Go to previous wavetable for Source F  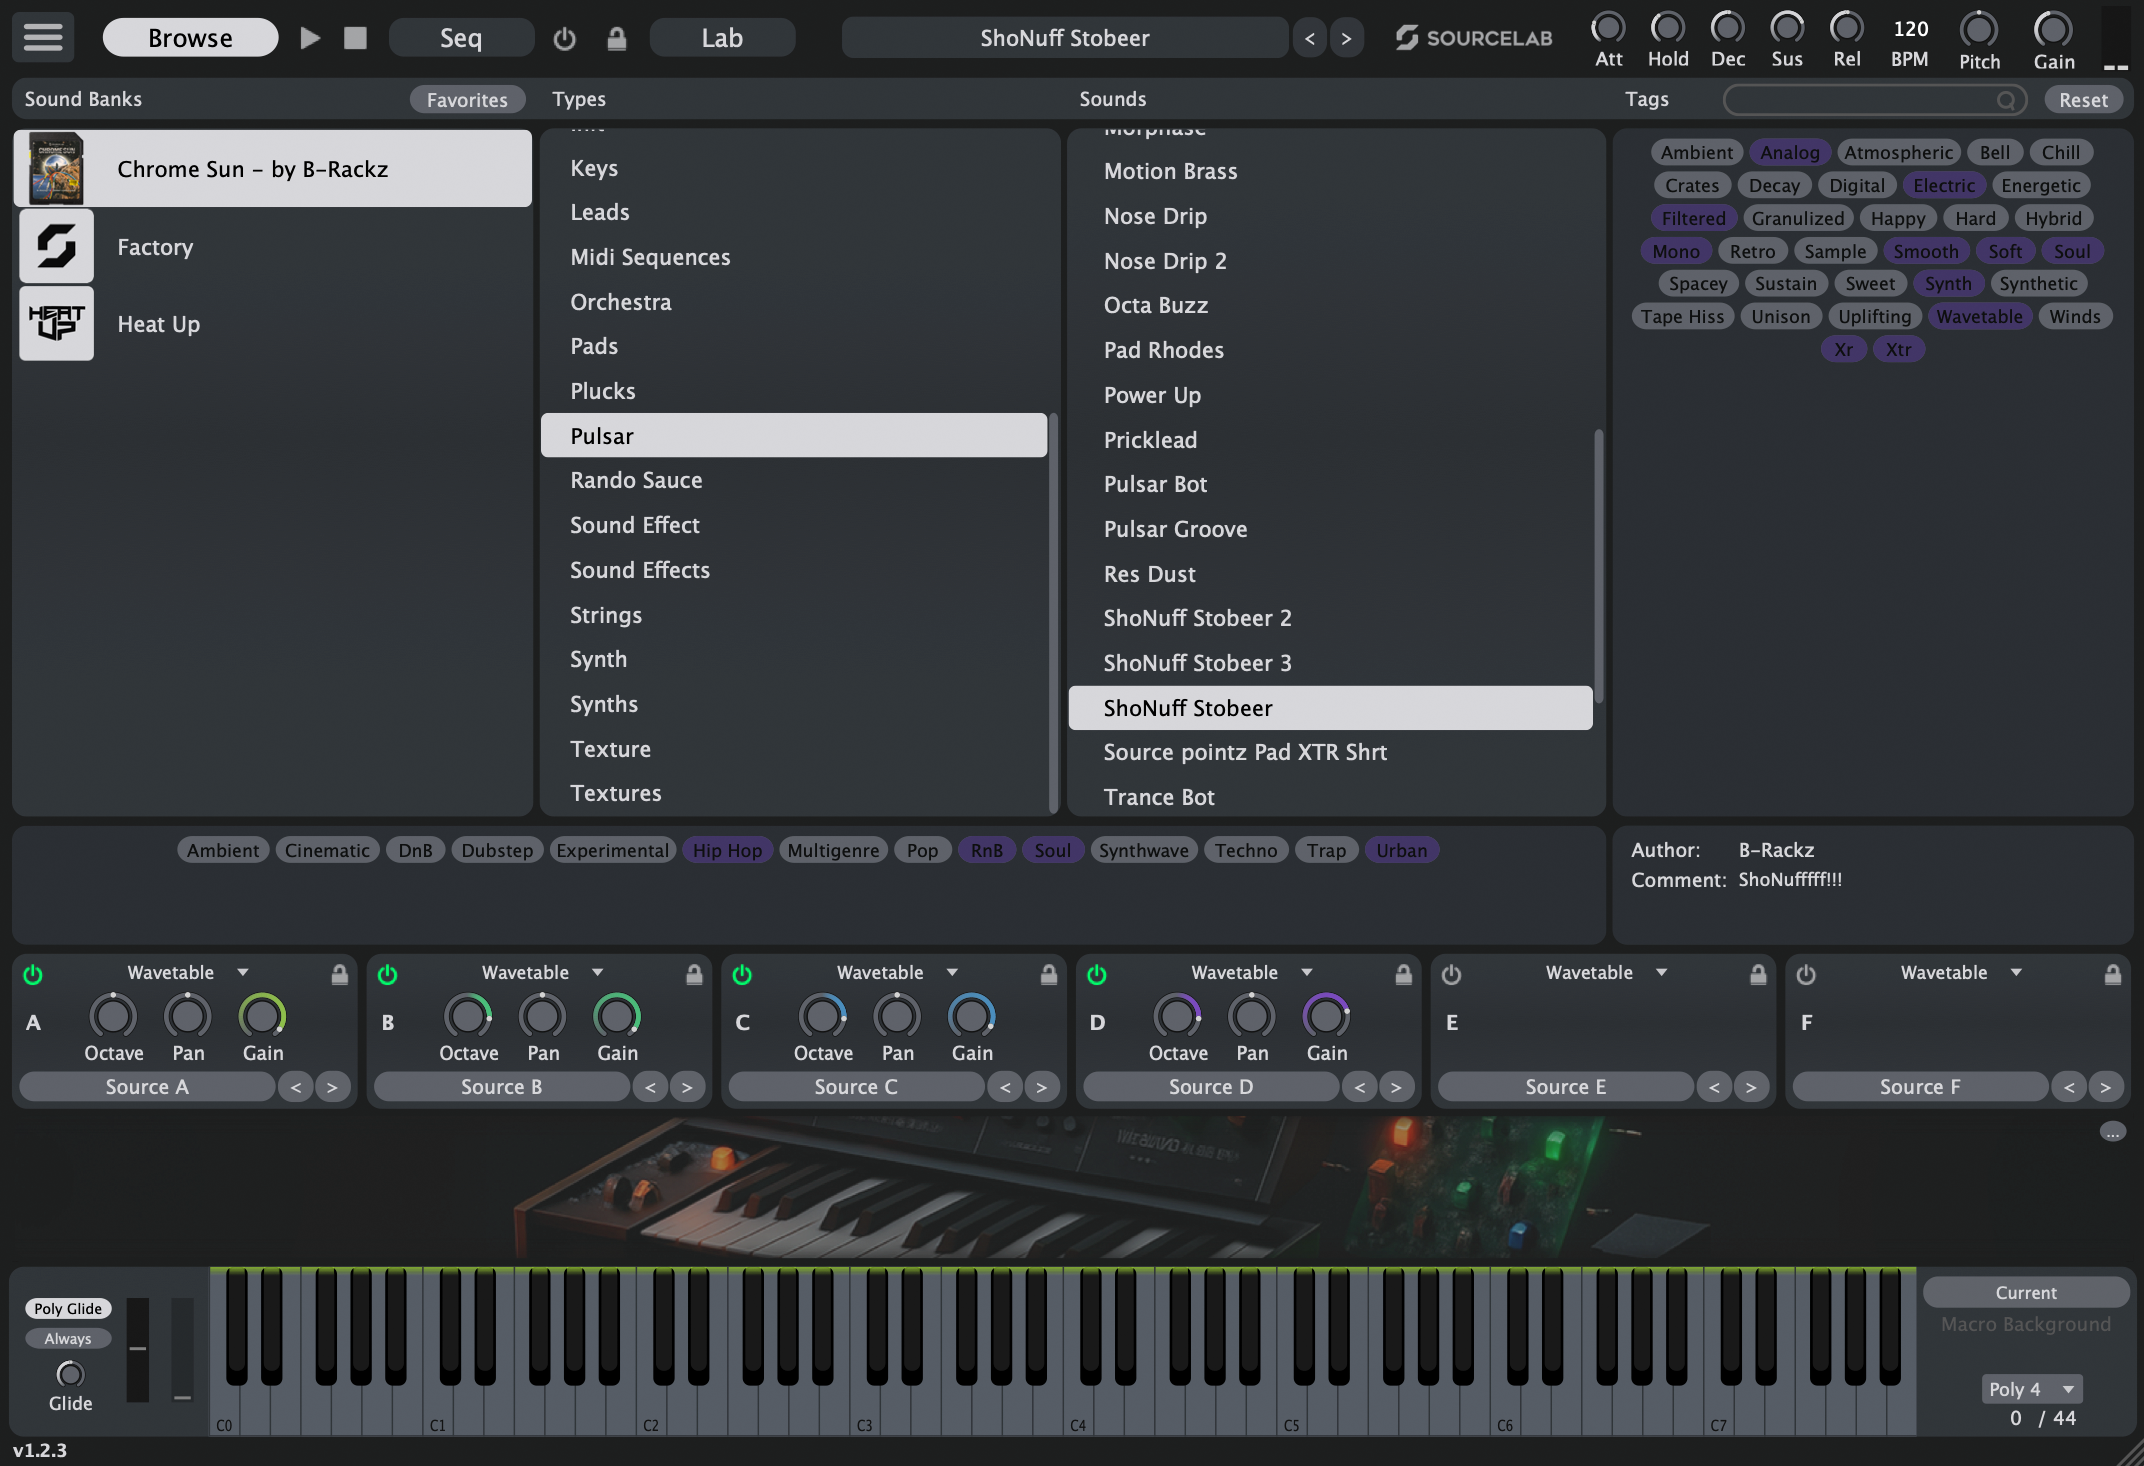tap(2069, 1087)
